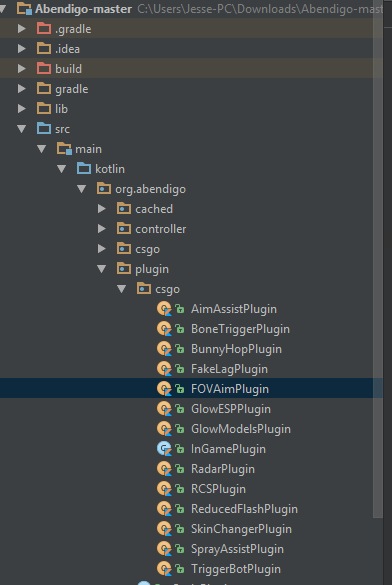This screenshot has height=585, width=392.
Task: Select the BunnyHopPlugin file
Action: (x=236, y=349)
